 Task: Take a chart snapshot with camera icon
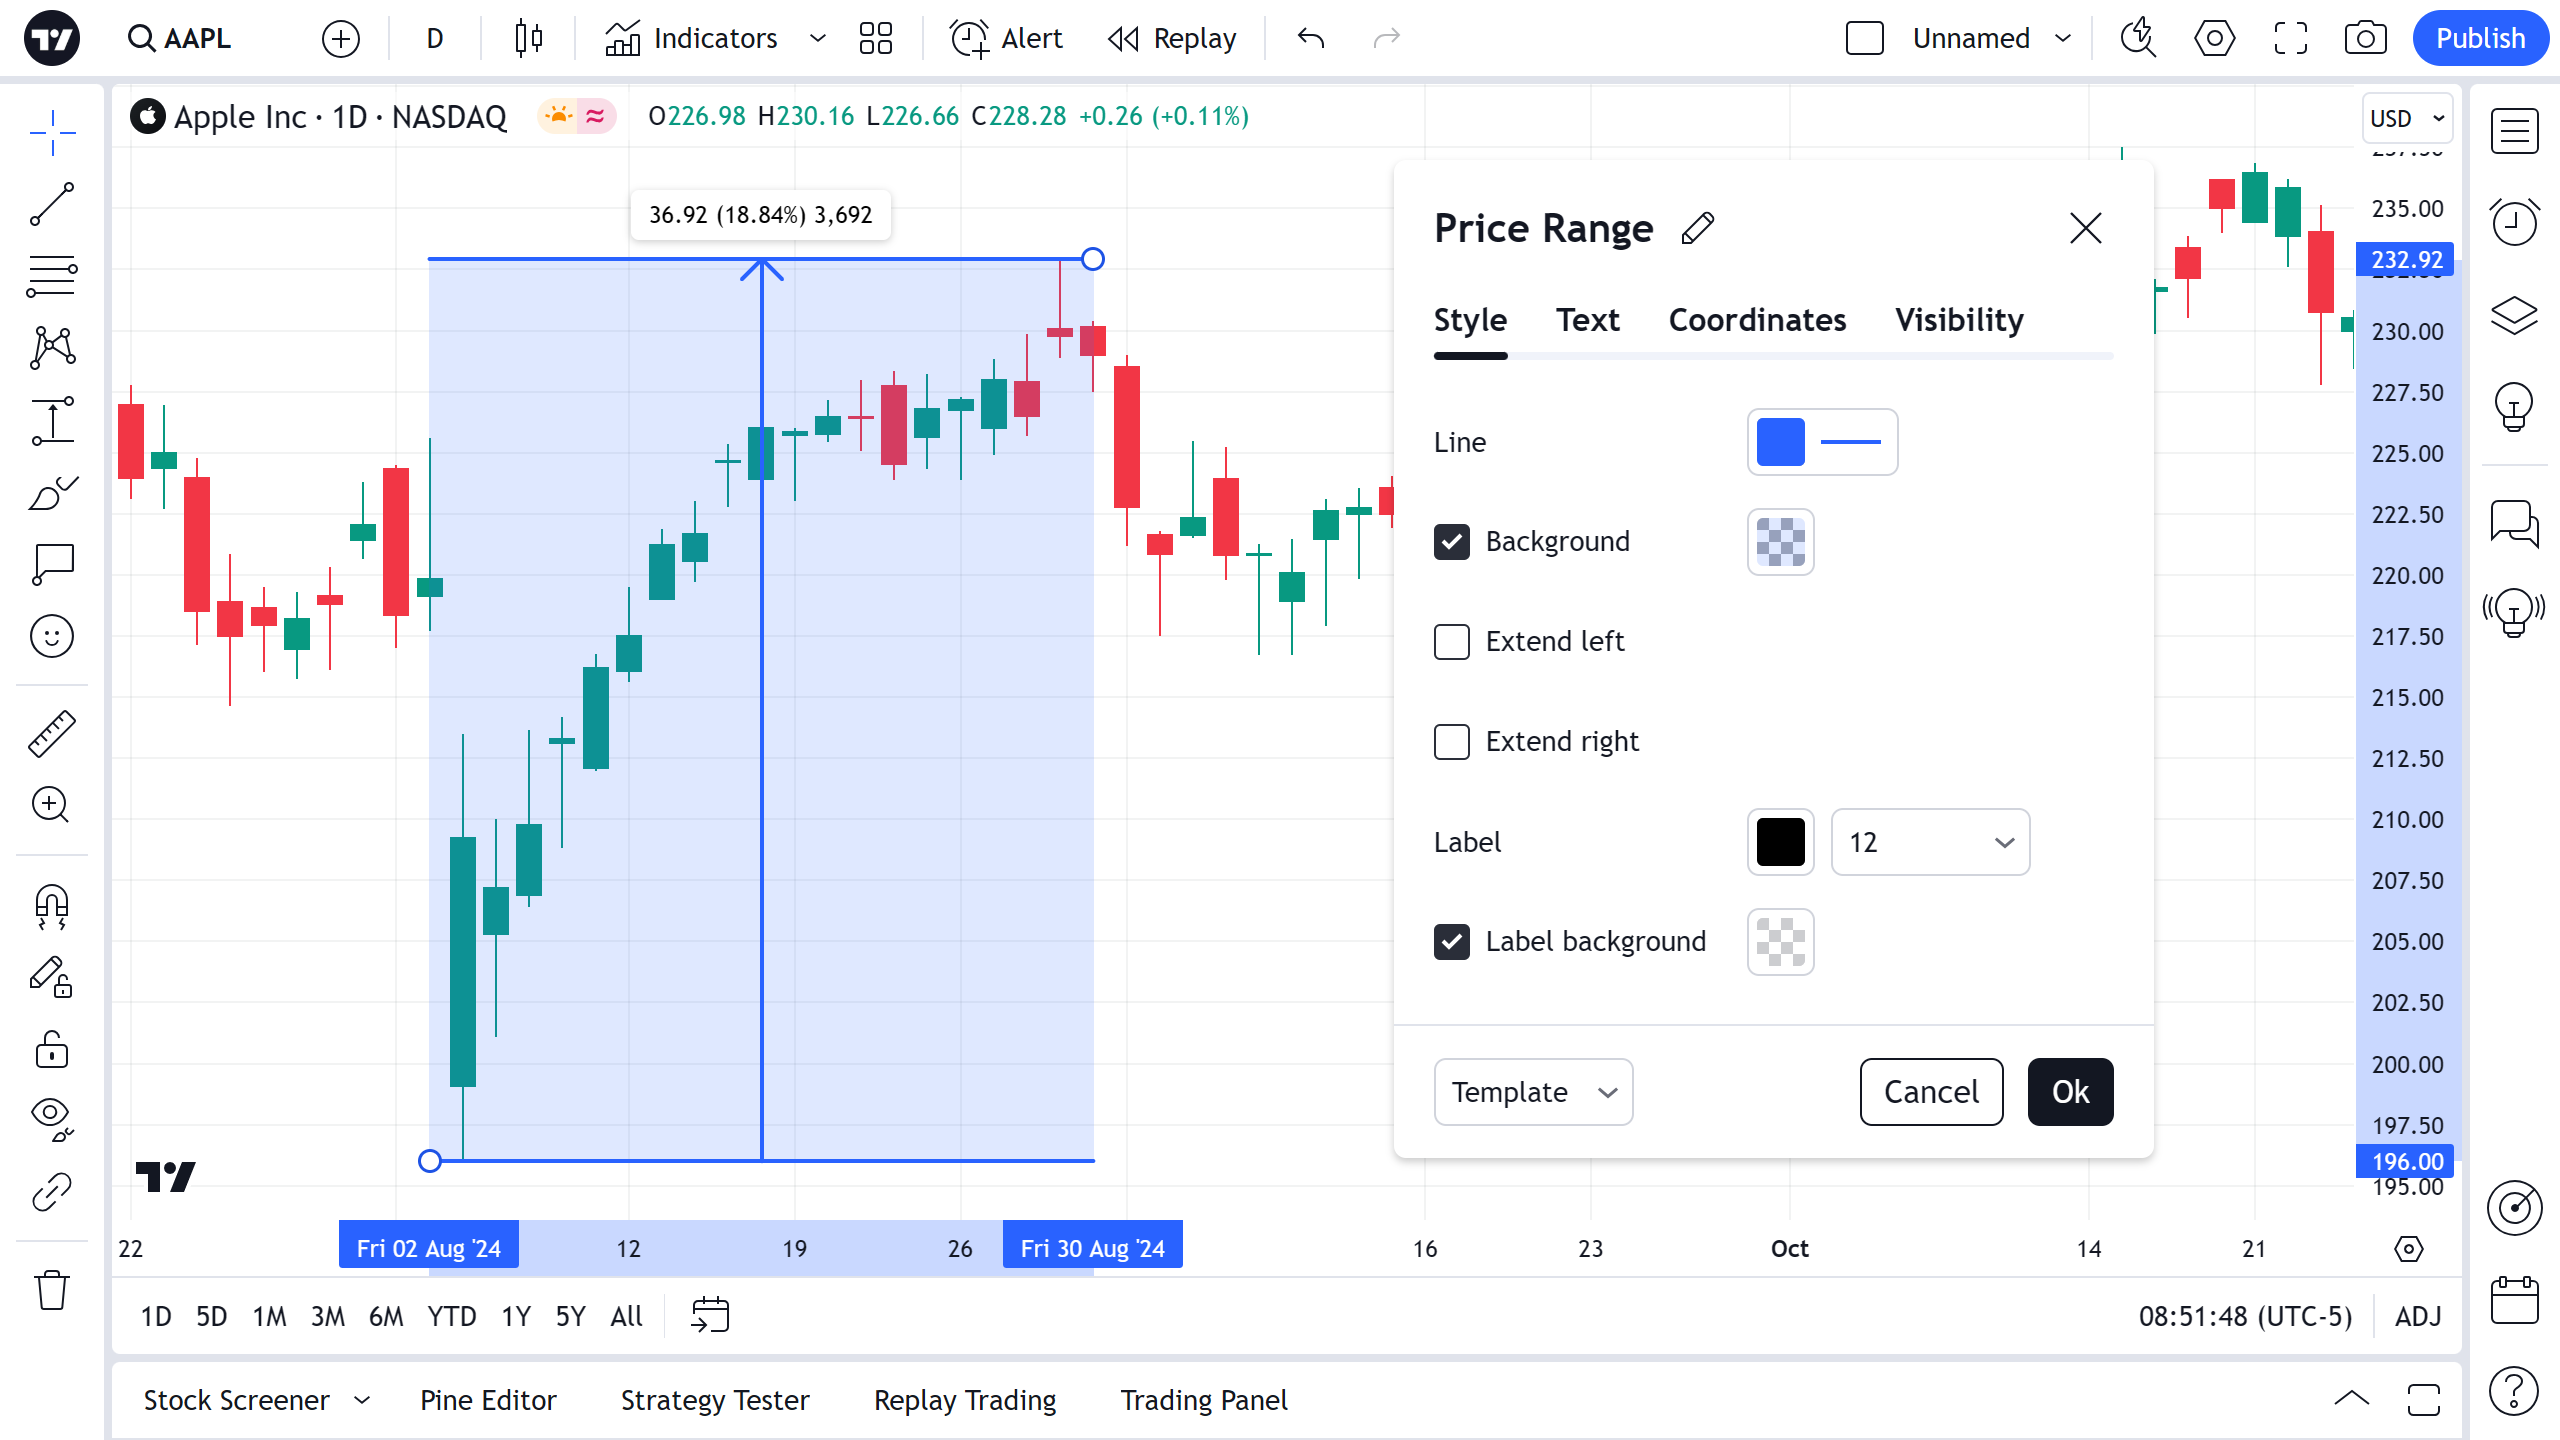2365,38
